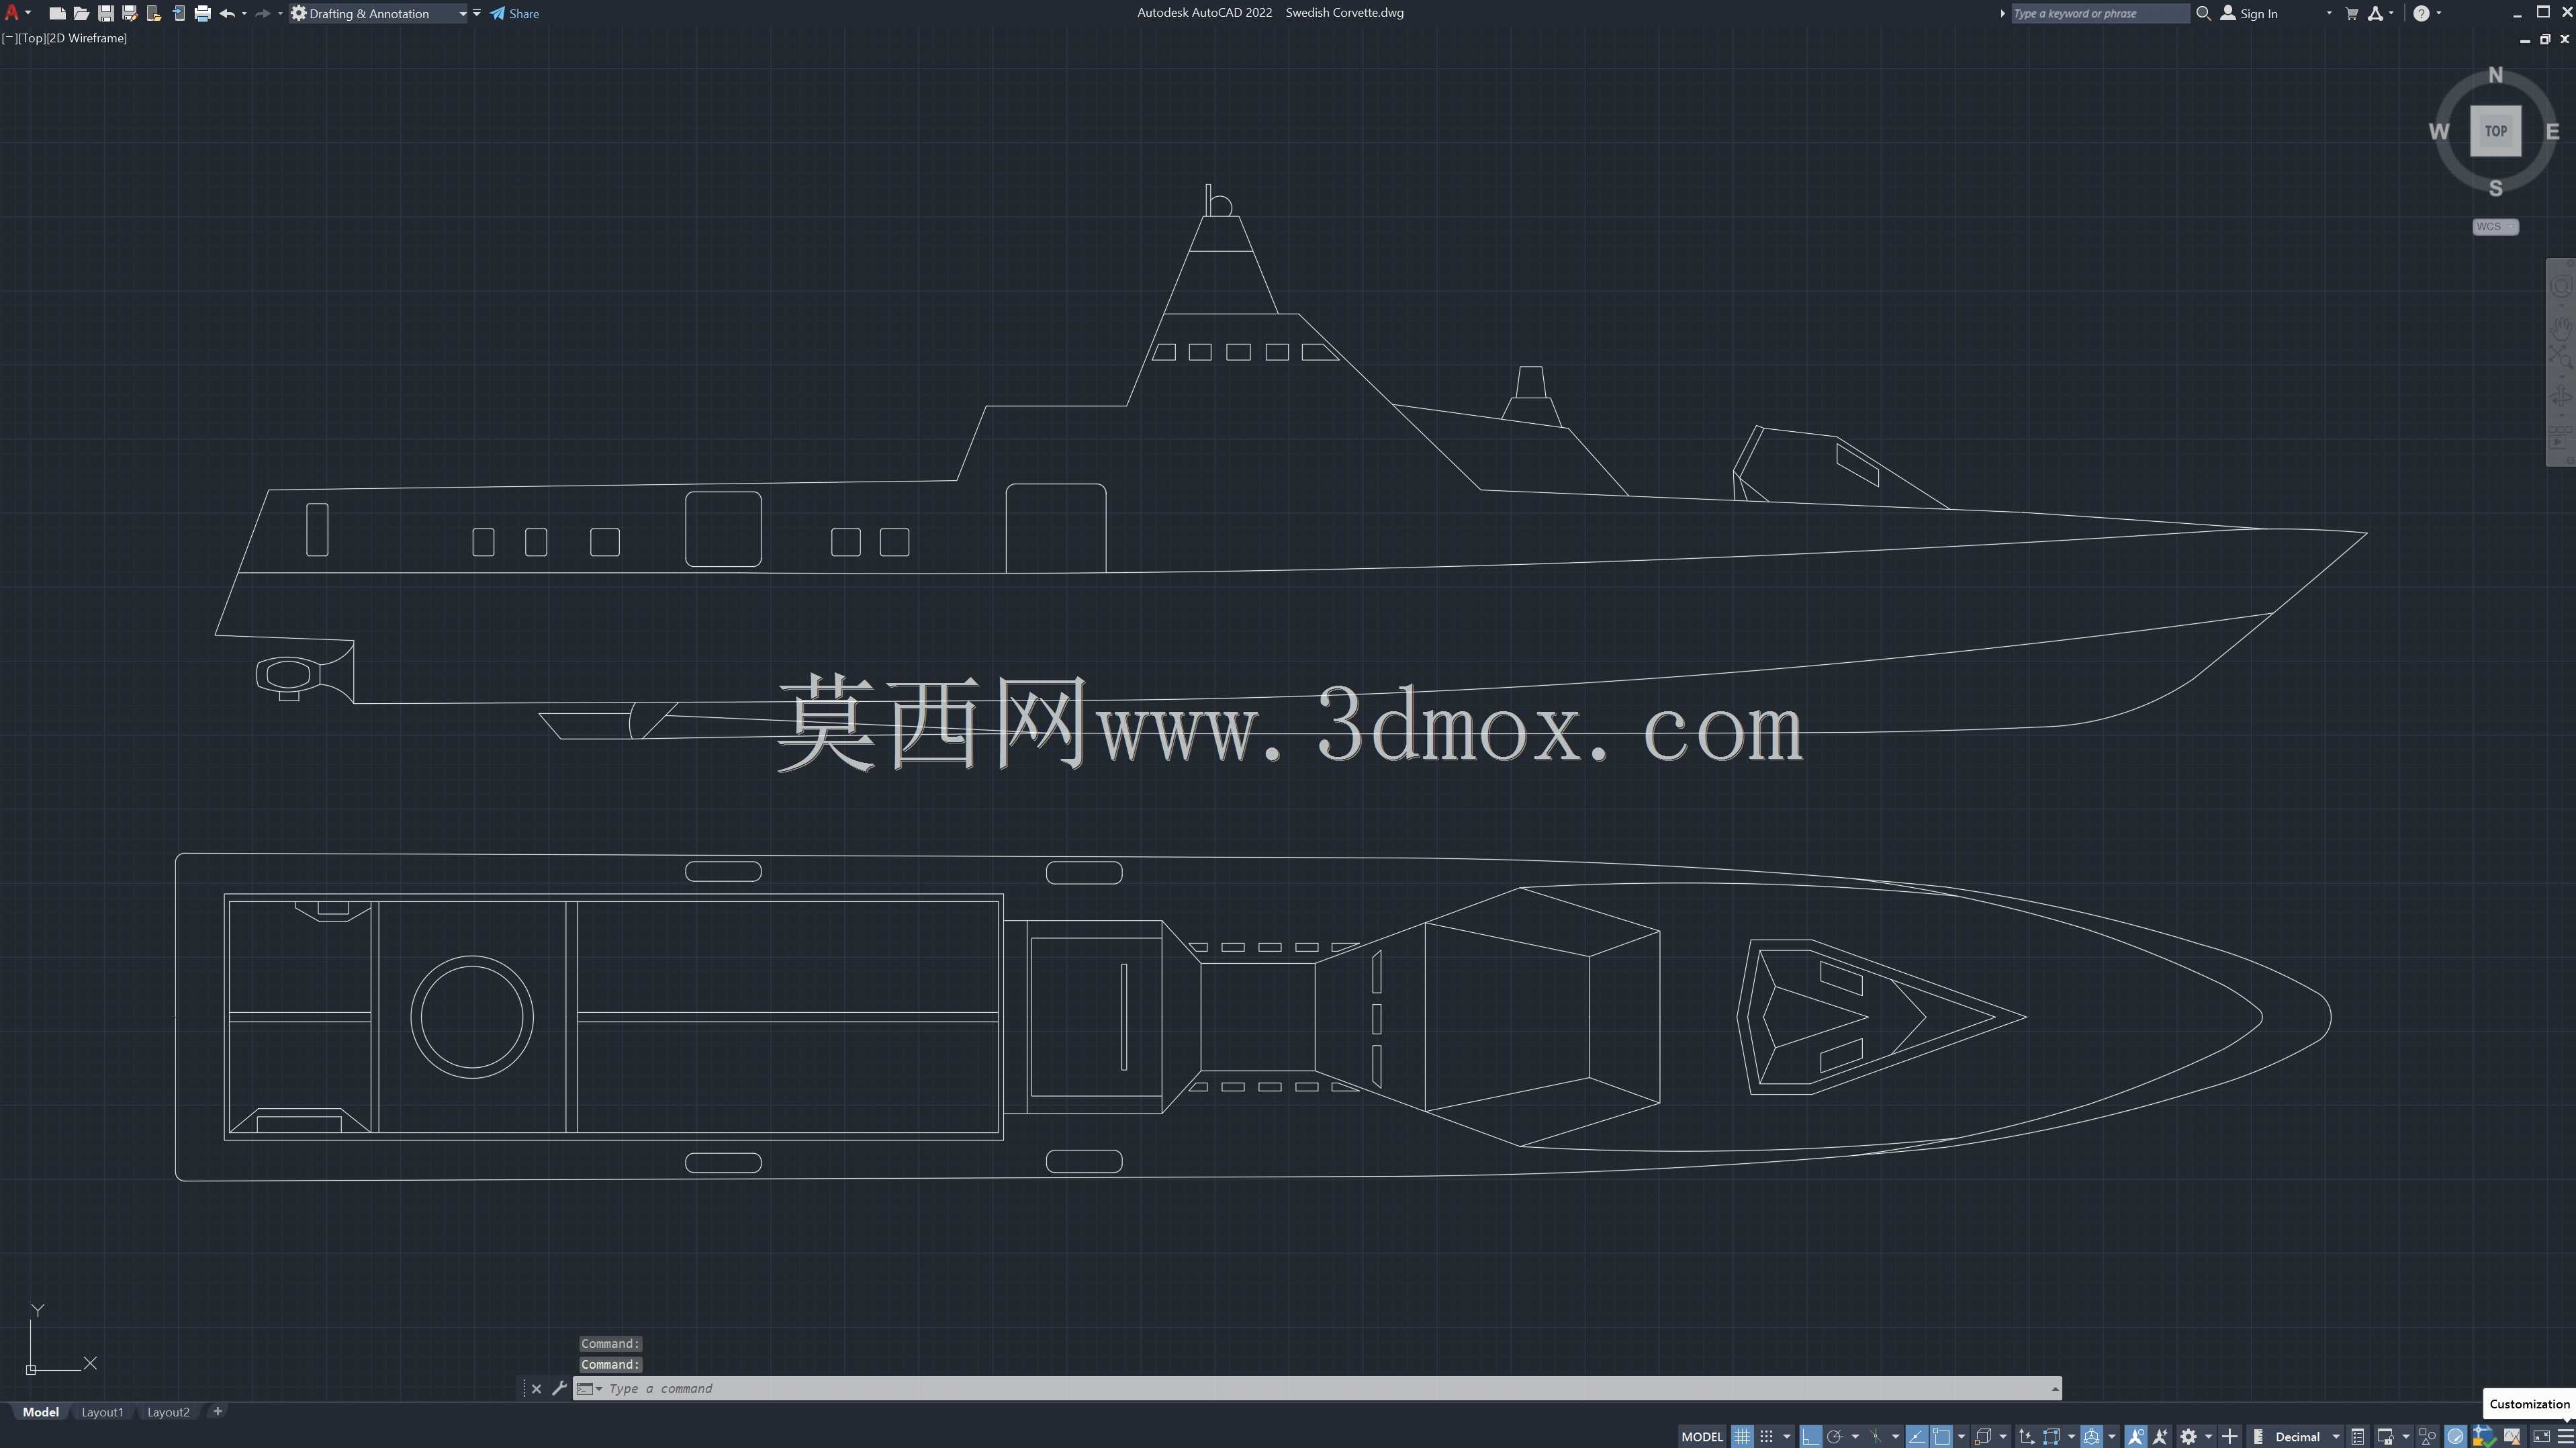Click the Share button

(514, 14)
